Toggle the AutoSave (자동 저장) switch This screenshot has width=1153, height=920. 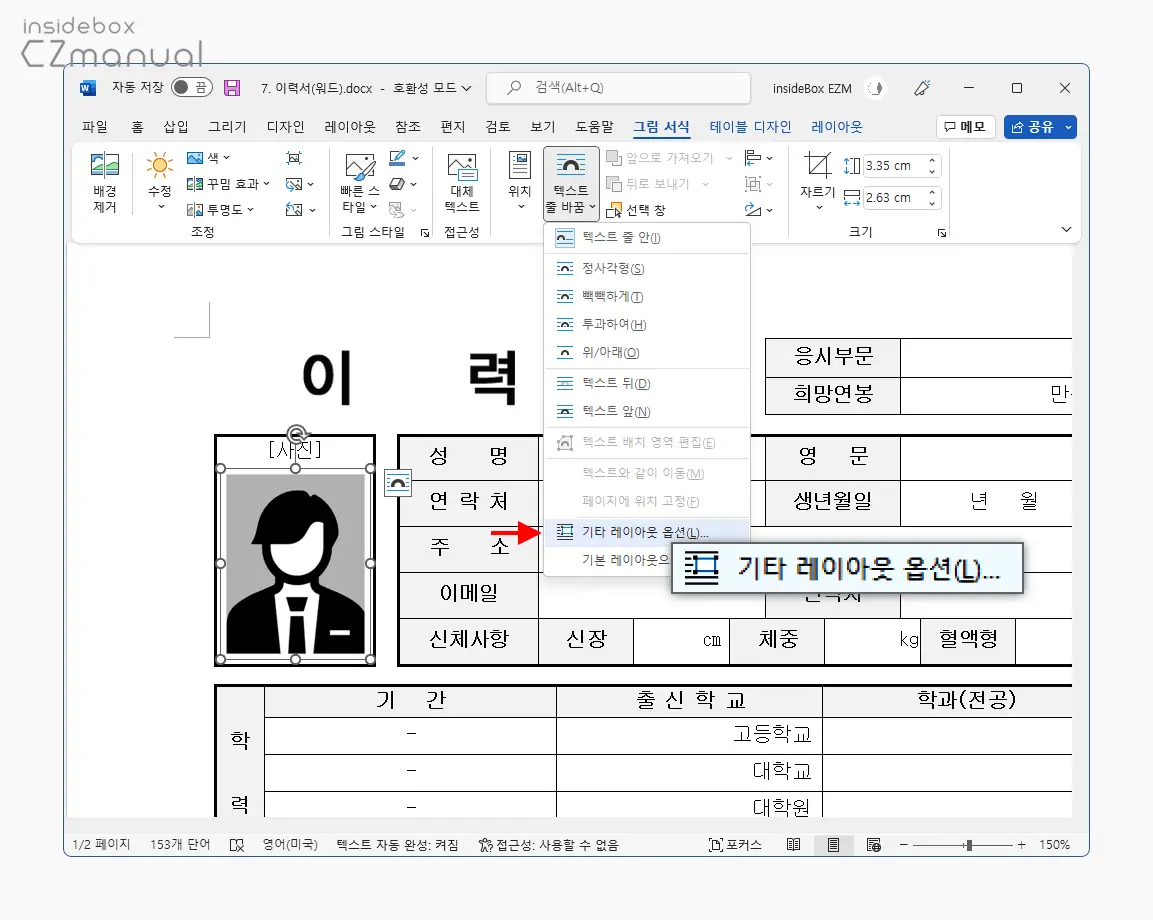click(192, 88)
